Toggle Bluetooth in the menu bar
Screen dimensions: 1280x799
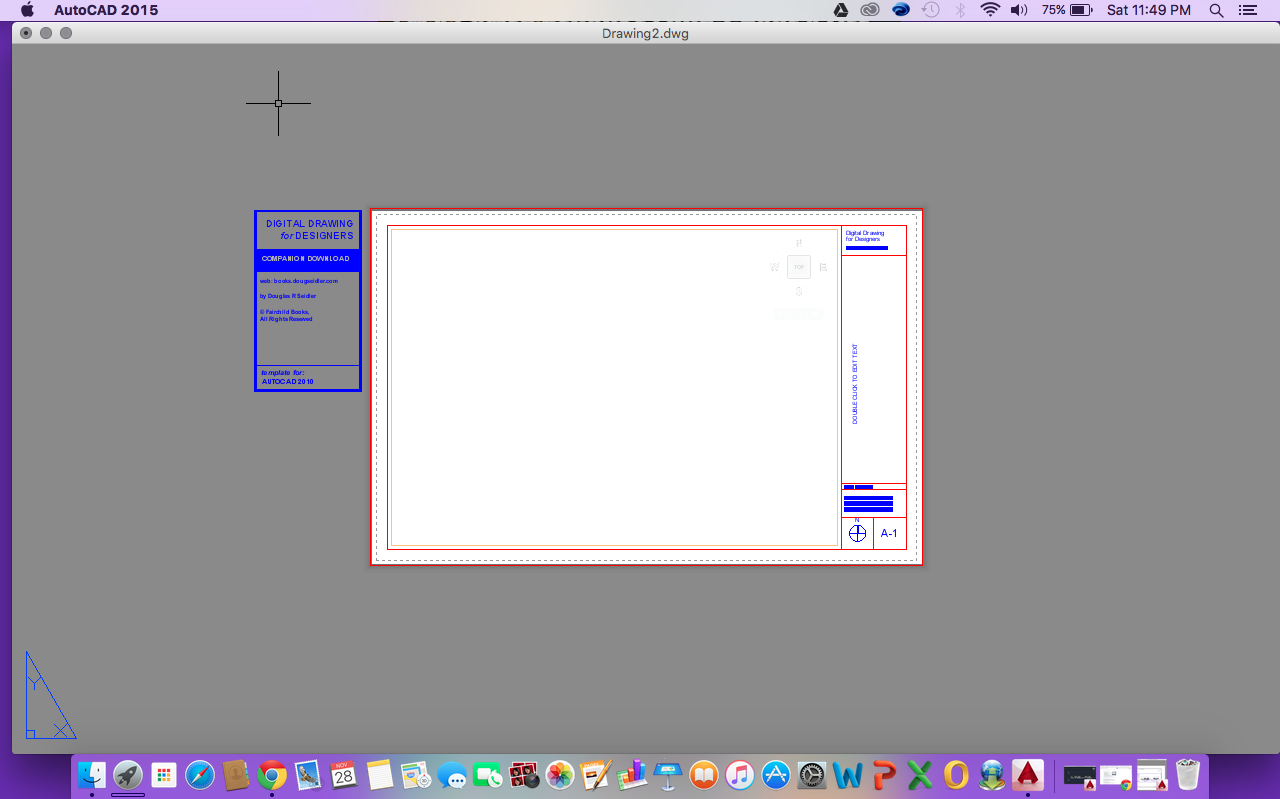(x=960, y=10)
